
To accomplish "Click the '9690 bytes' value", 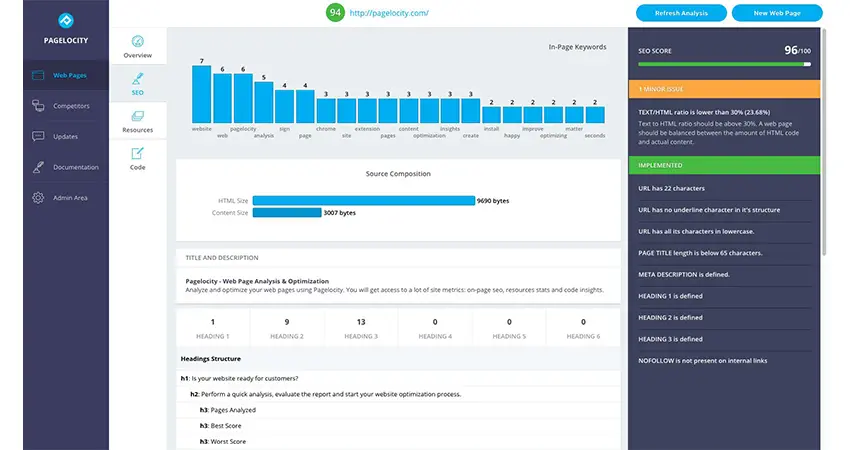I will [493, 201].
